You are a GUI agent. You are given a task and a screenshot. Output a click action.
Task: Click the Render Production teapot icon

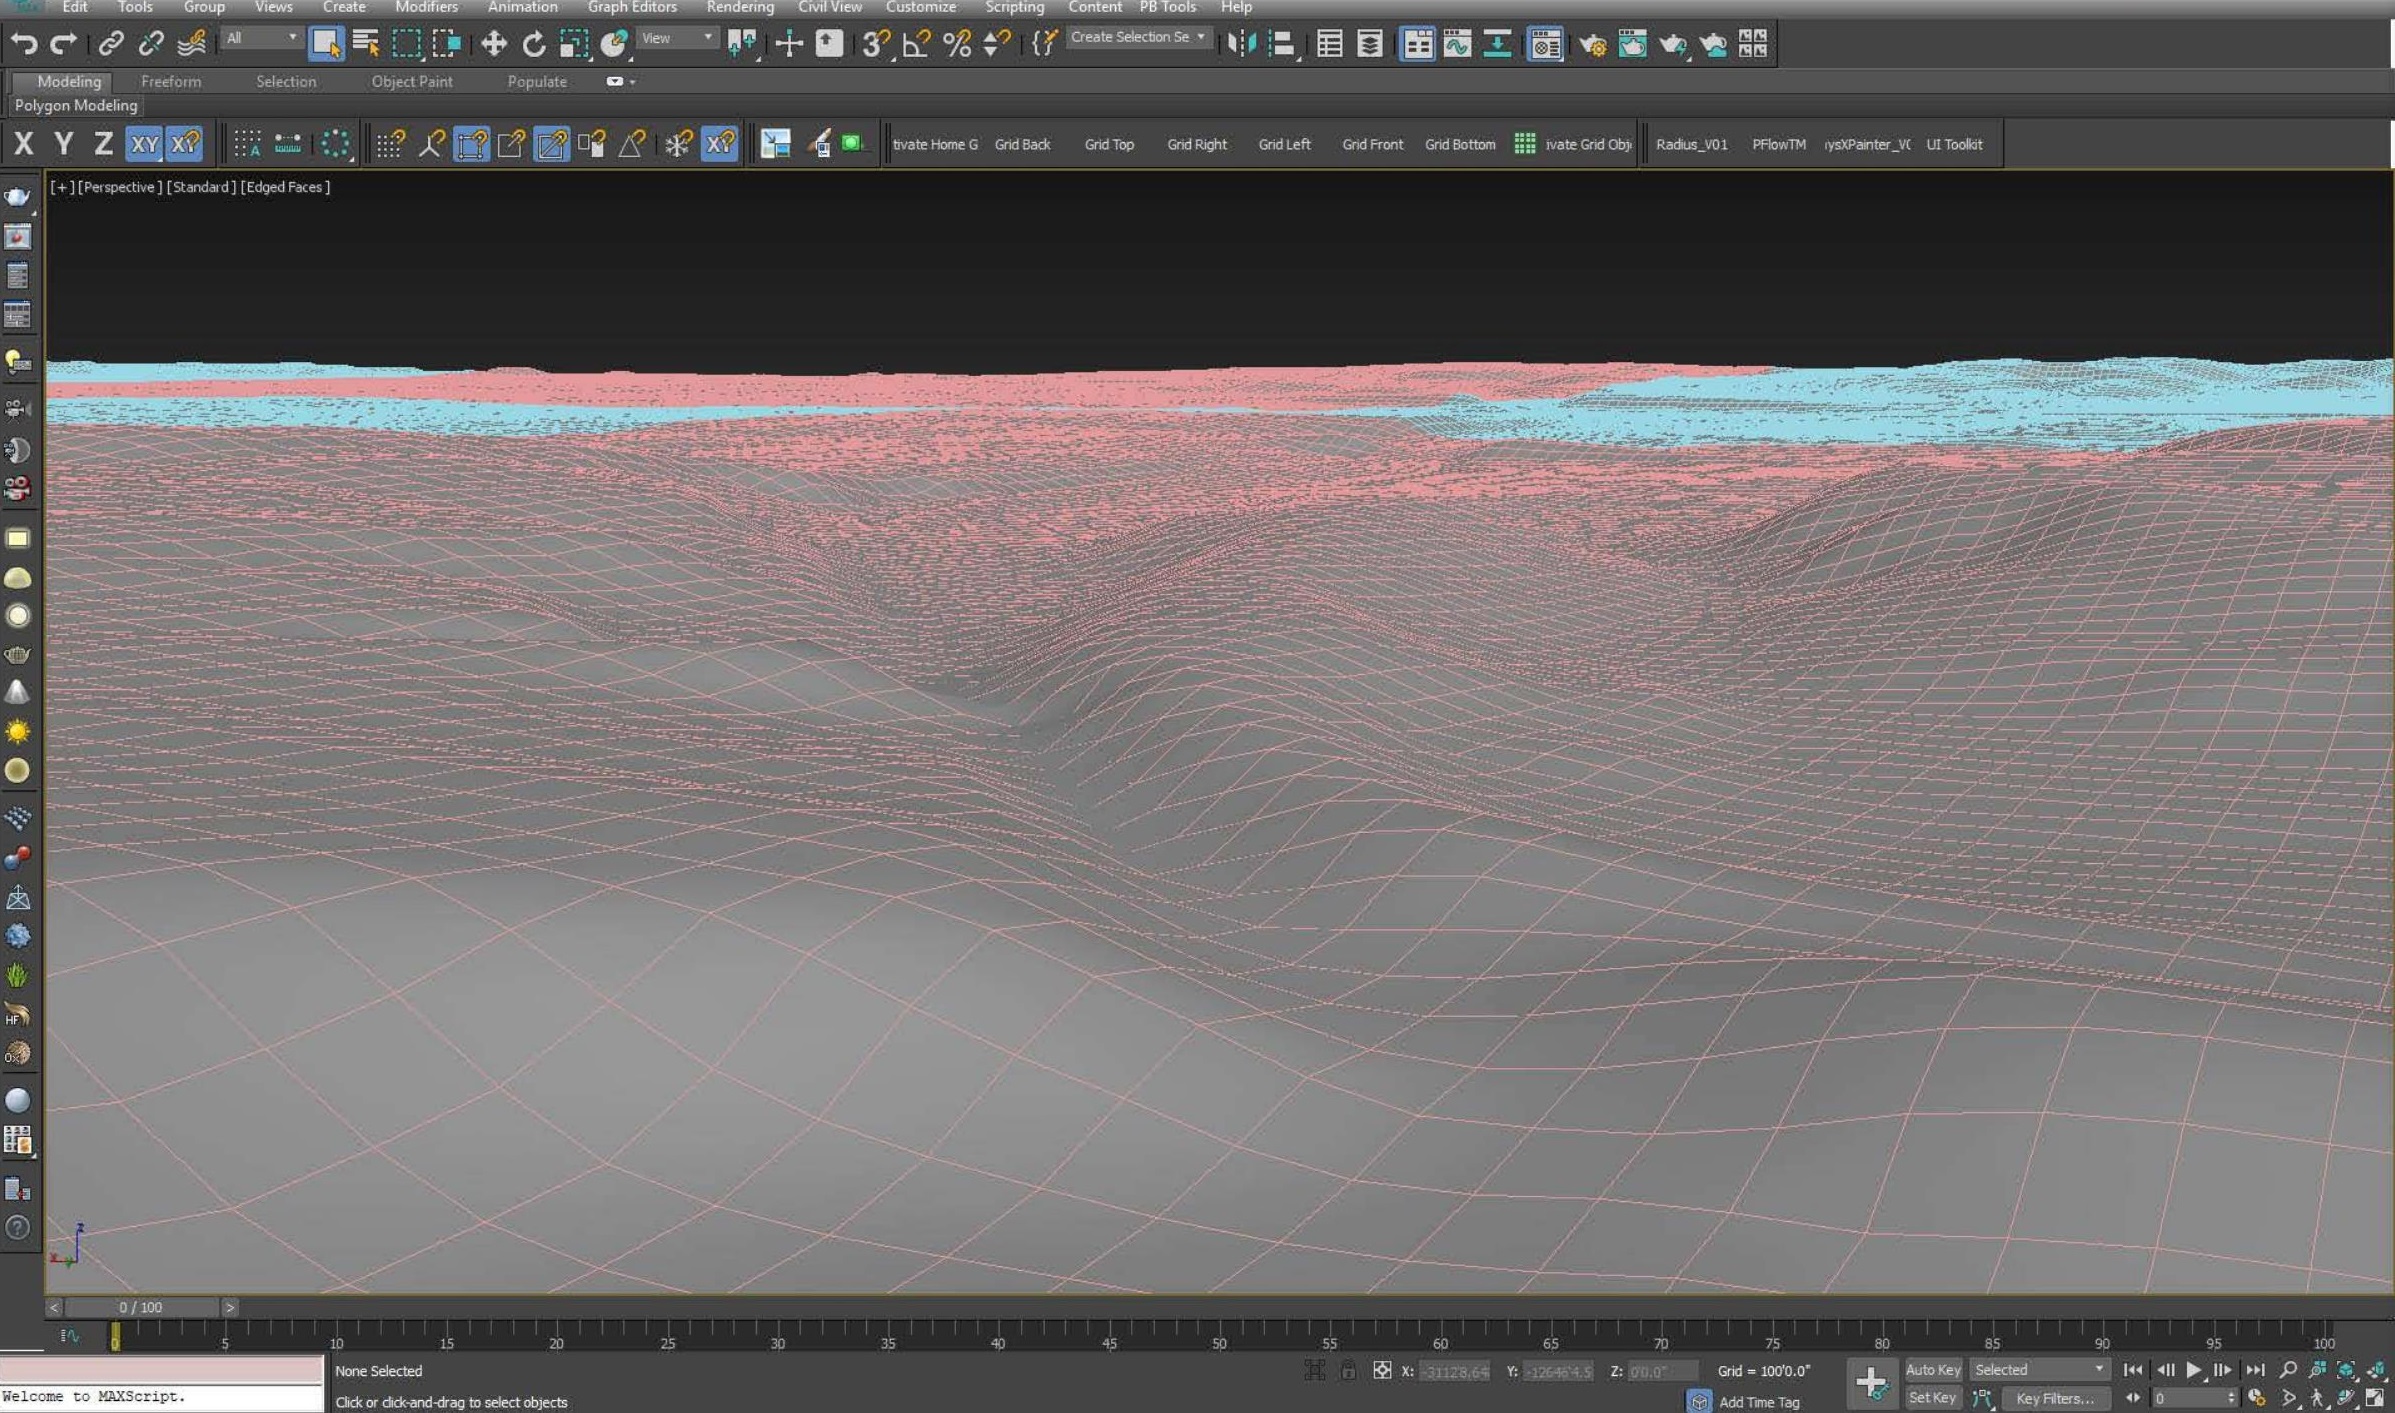pos(1672,43)
